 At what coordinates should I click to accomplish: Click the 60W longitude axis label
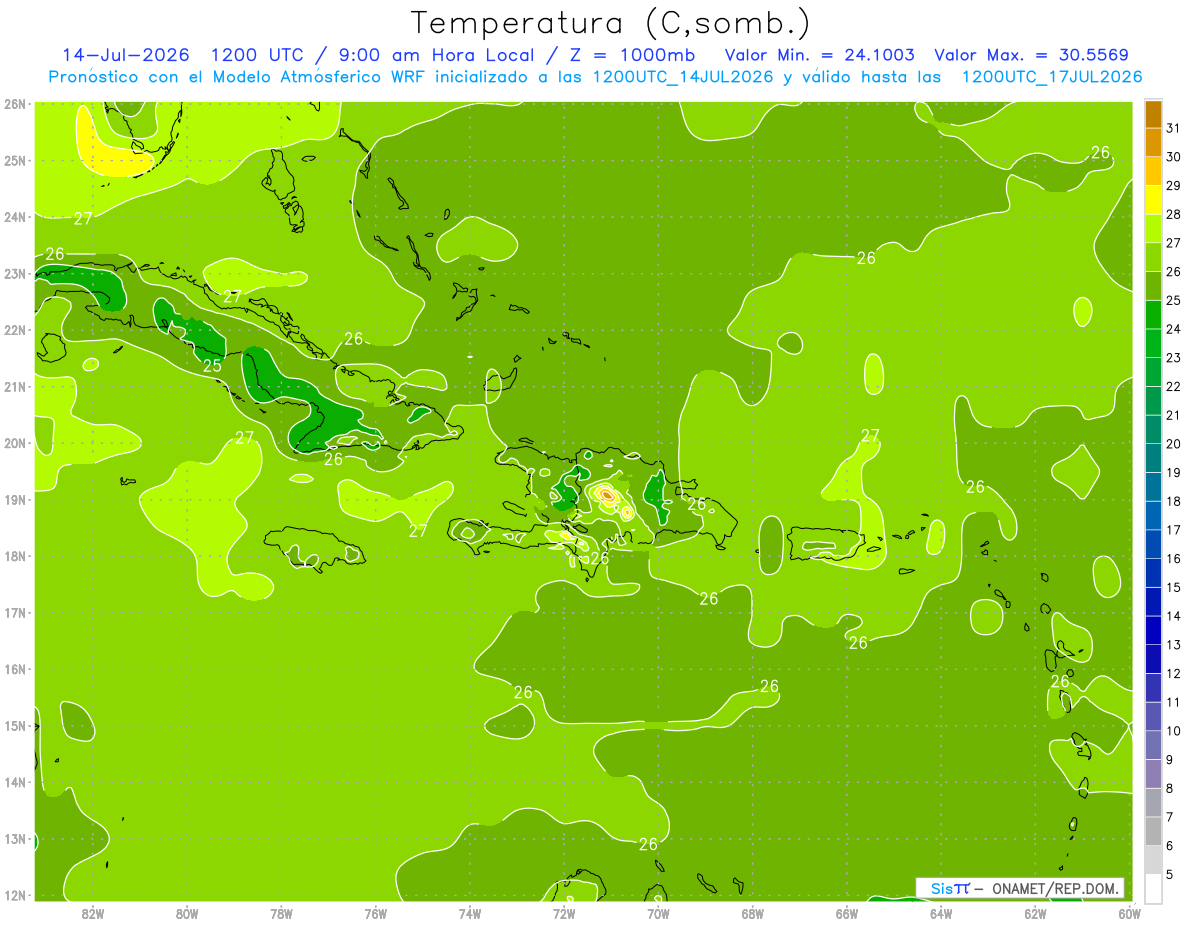[1130, 913]
